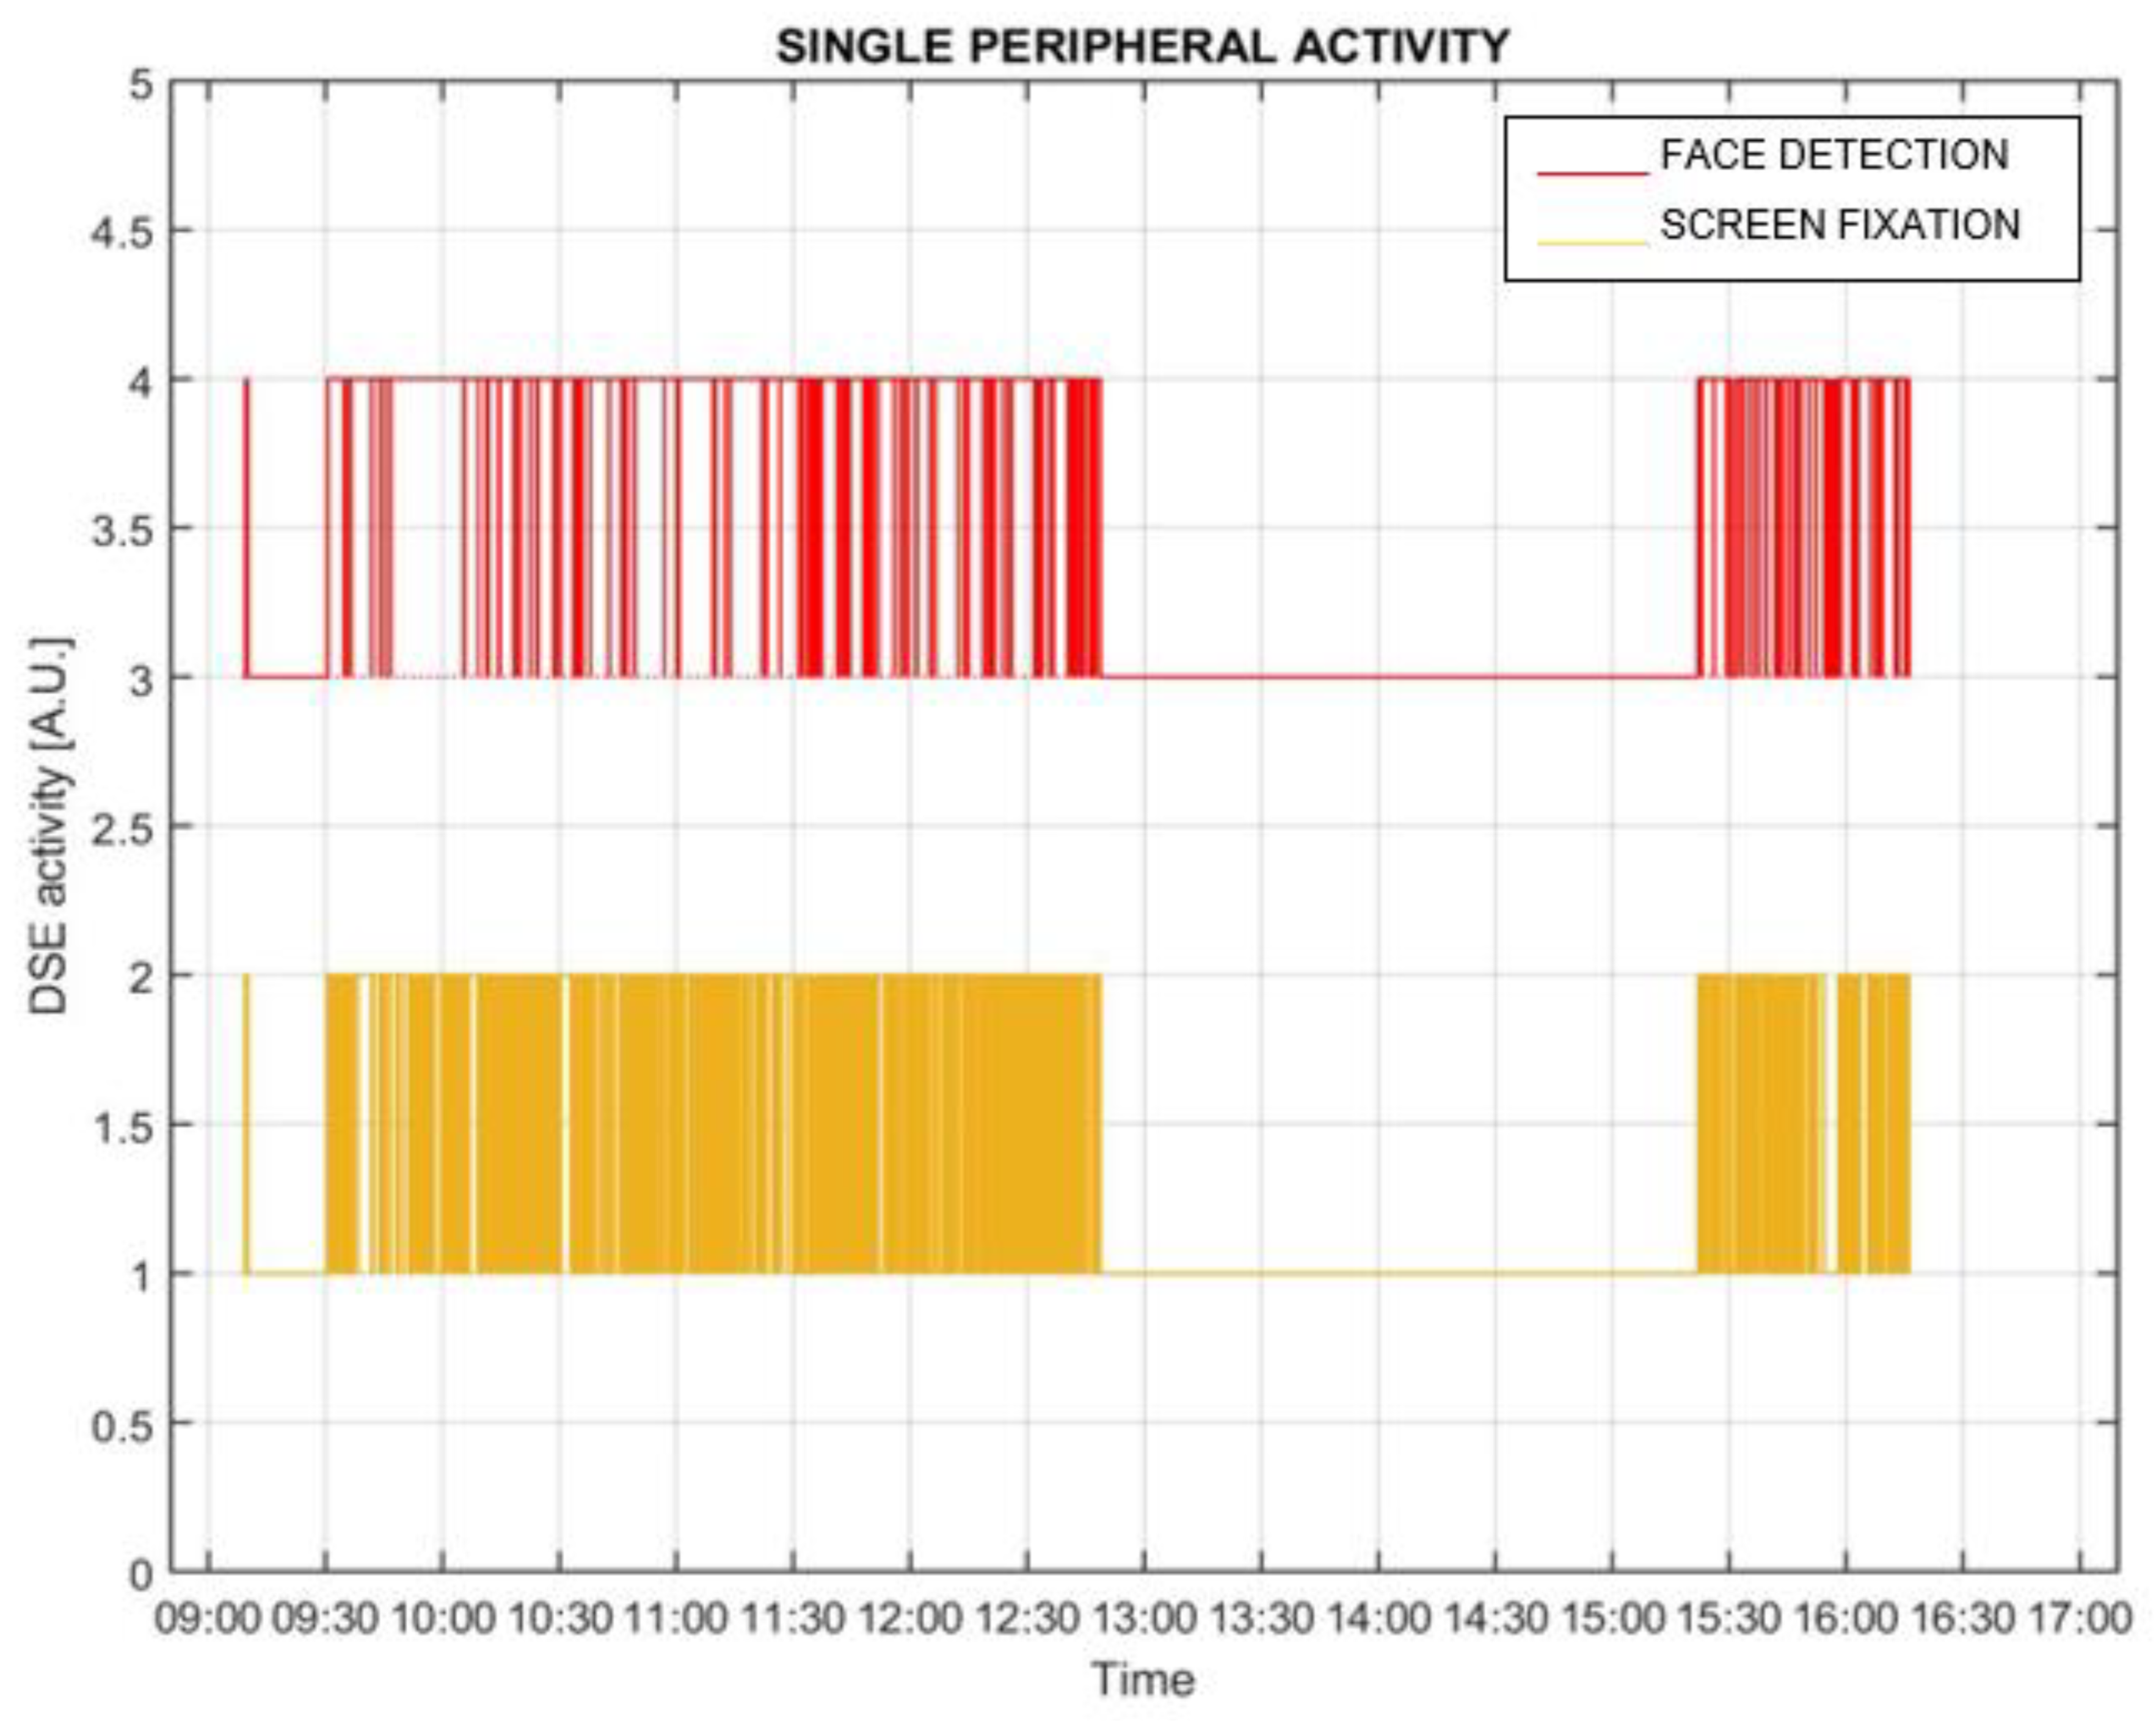2156x1721 pixels.
Task: Click the 09:00 tick label
Action: coord(208,1618)
